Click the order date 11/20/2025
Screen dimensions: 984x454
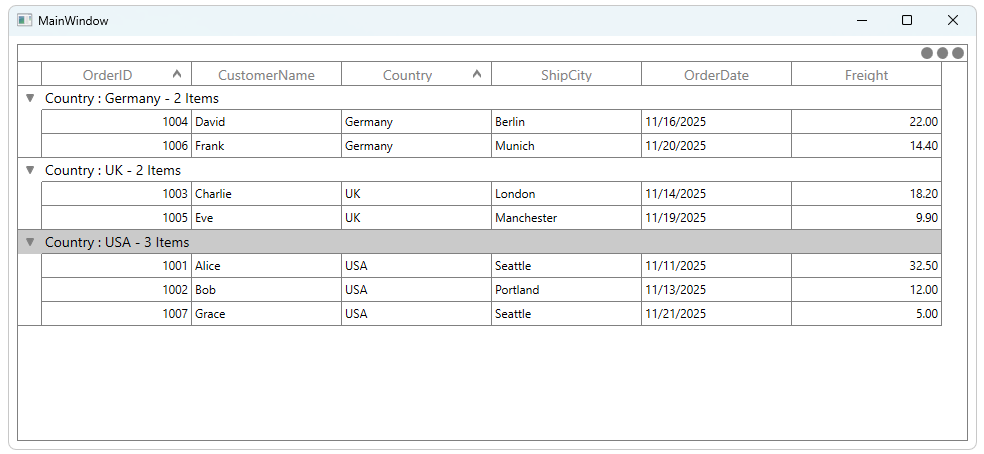click(x=717, y=146)
